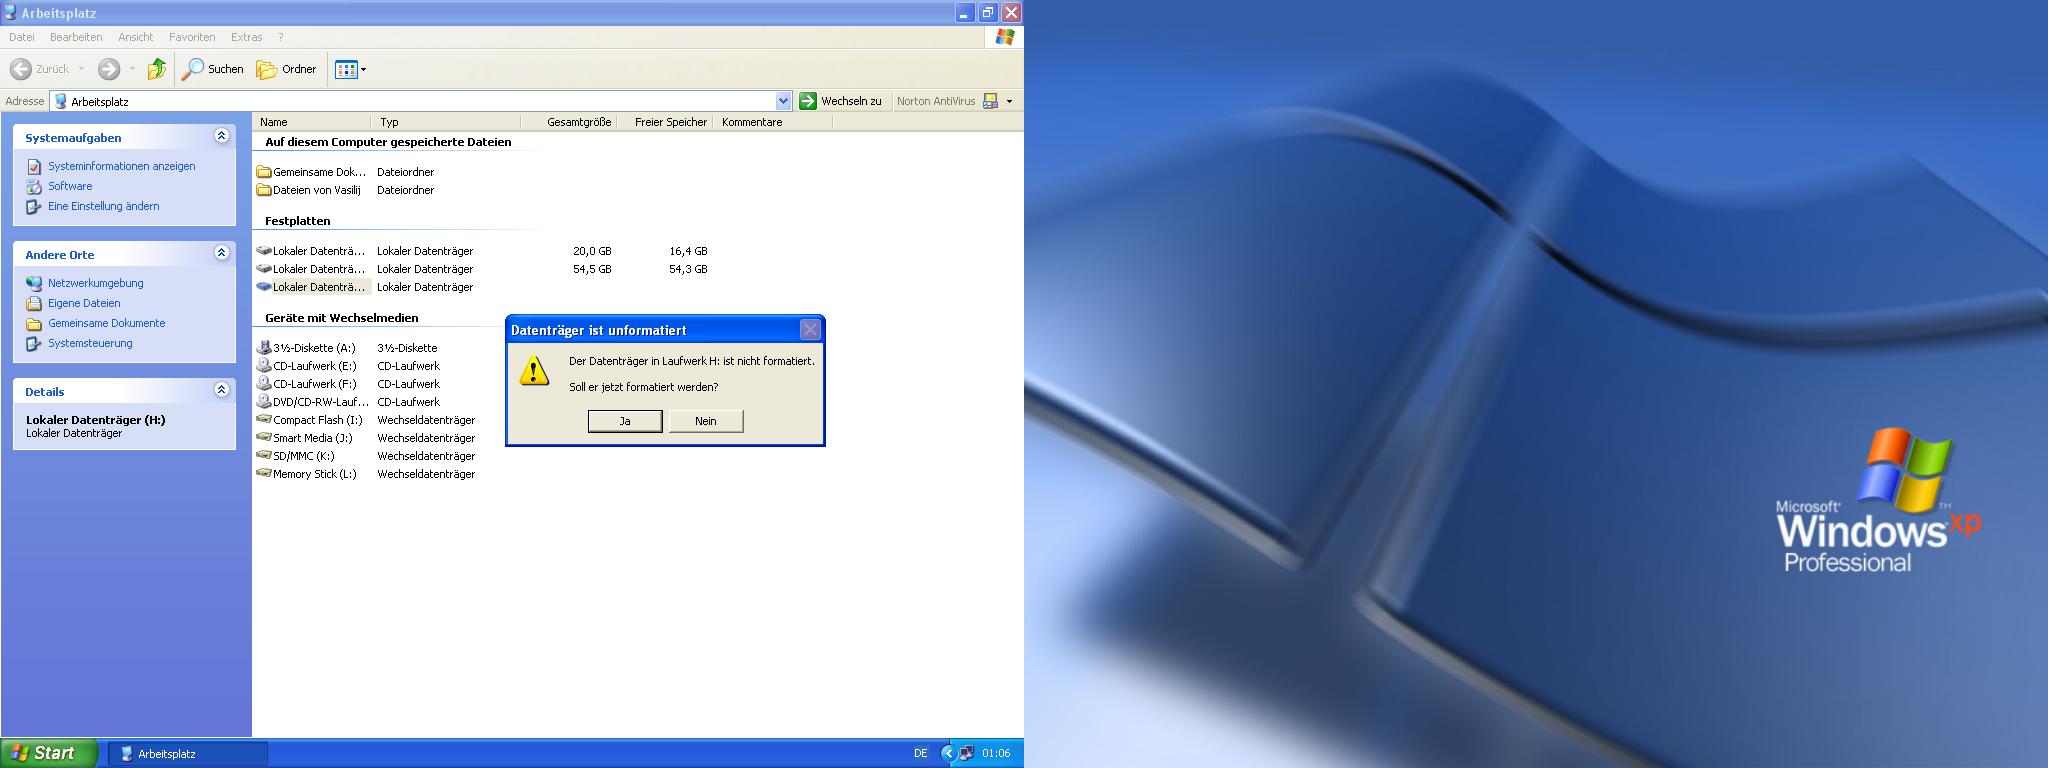This screenshot has width=2048, height=768.
Task: Select Dateien von Vasilij folder icon
Action: [264, 190]
